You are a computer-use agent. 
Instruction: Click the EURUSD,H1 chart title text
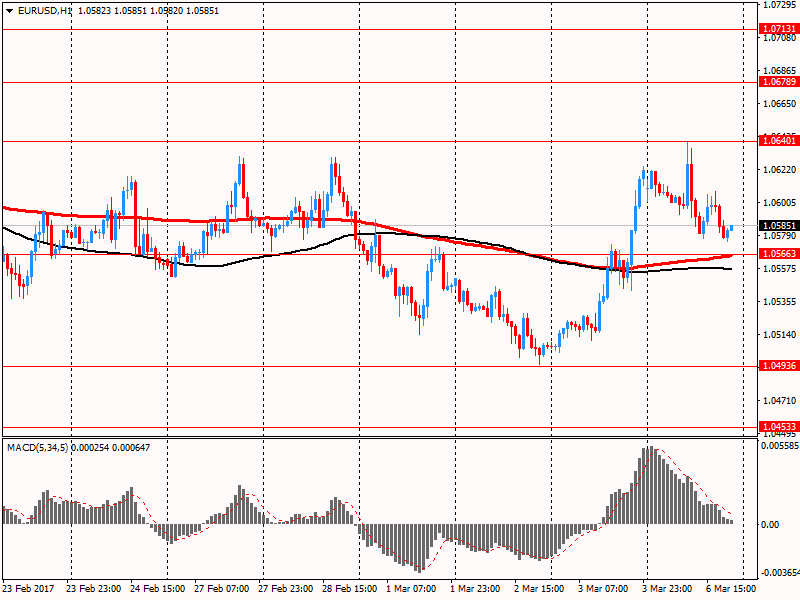(x=45, y=11)
